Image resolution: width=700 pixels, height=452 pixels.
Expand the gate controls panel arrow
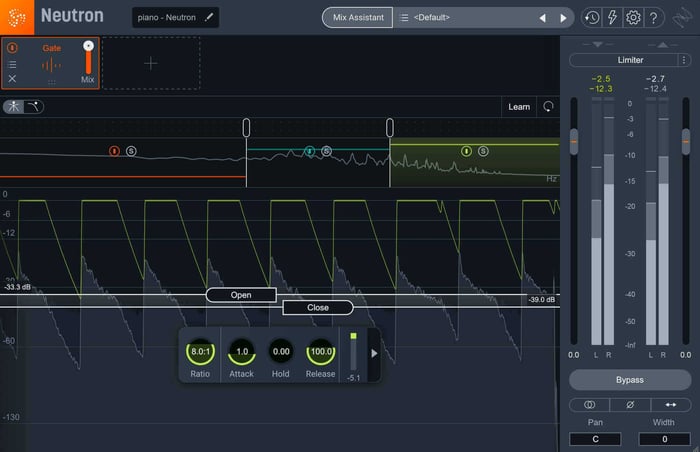coord(374,353)
